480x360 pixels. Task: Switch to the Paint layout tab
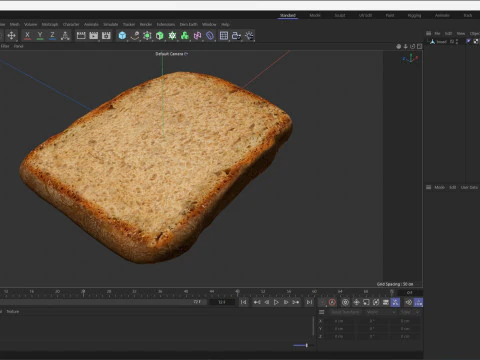coord(390,15)
